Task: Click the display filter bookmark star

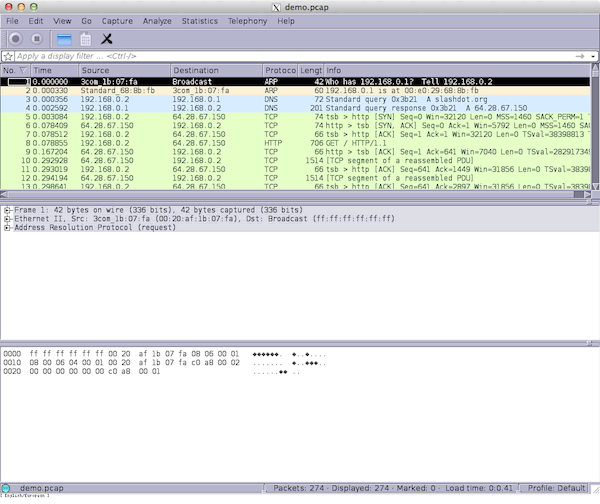Action: [8, 56]
